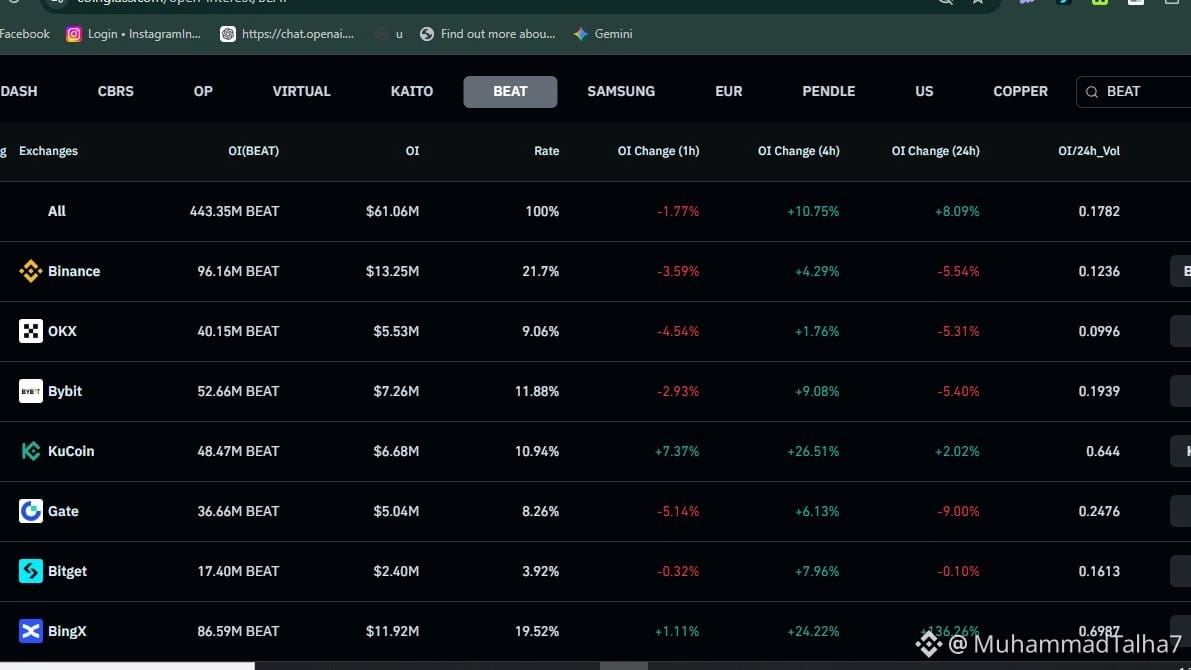Click the BingX exchange name
This screenshot has width=1191, height=670.
[x=67, y=631]
